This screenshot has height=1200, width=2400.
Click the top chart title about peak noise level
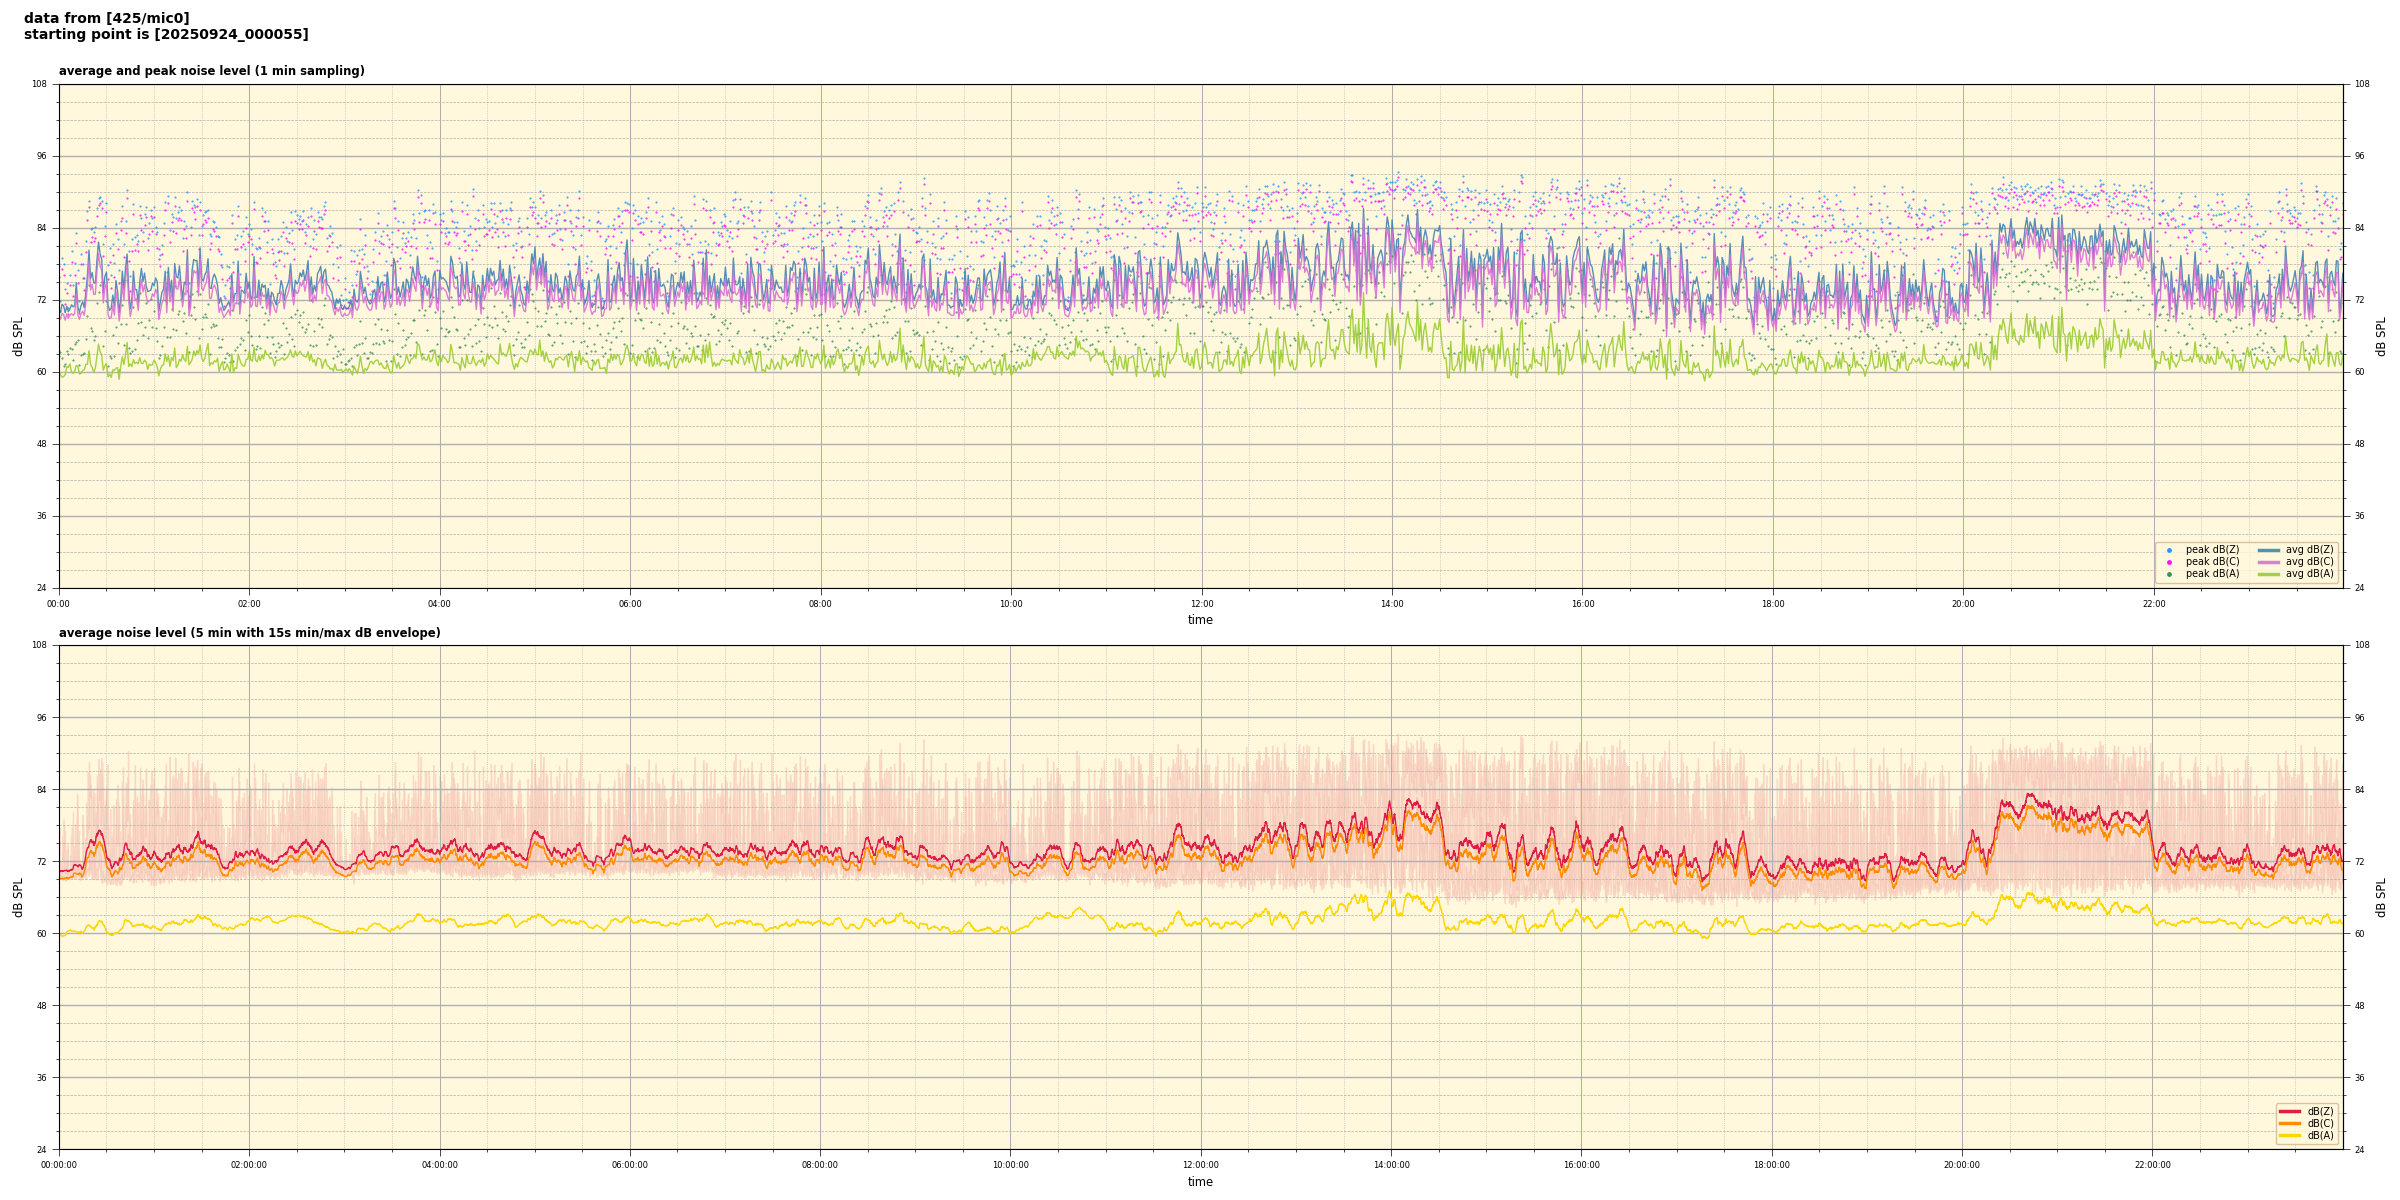pos(211,71)
